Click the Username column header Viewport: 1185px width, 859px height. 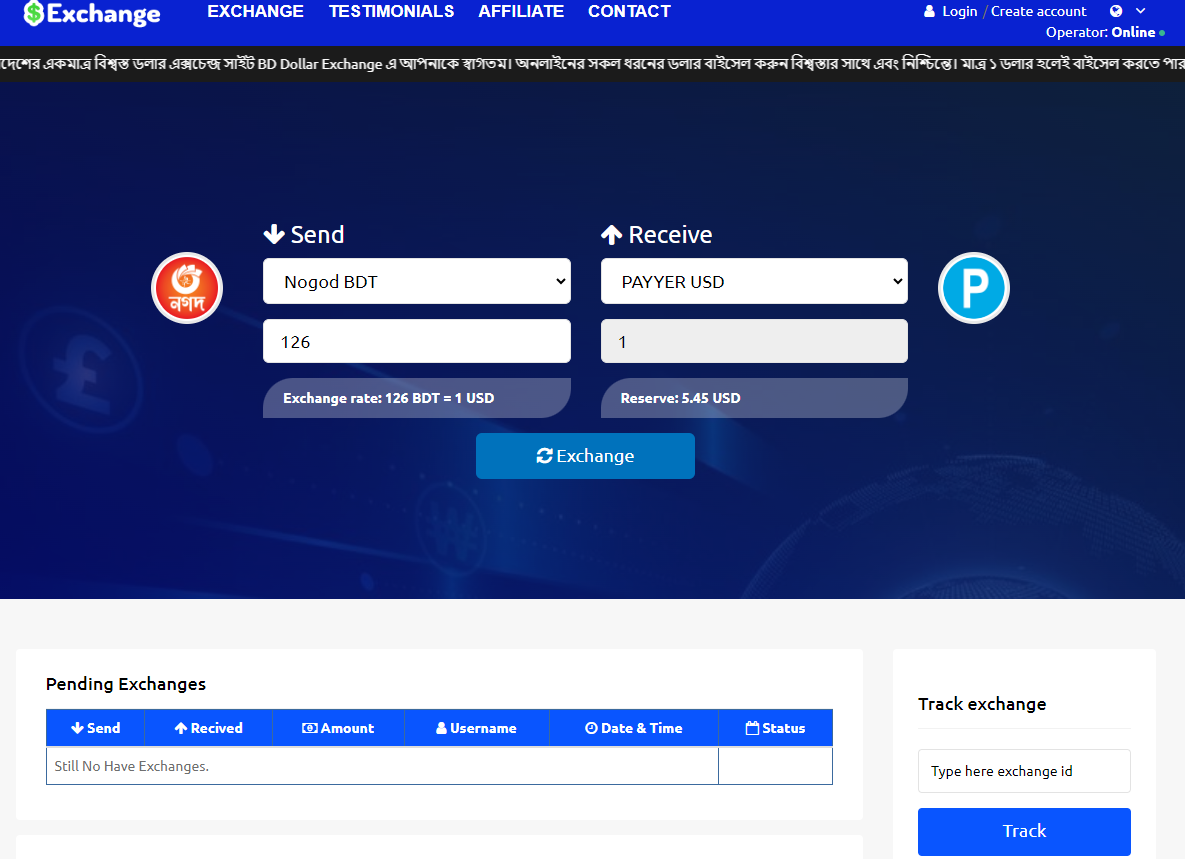click(x=476, y=728)
